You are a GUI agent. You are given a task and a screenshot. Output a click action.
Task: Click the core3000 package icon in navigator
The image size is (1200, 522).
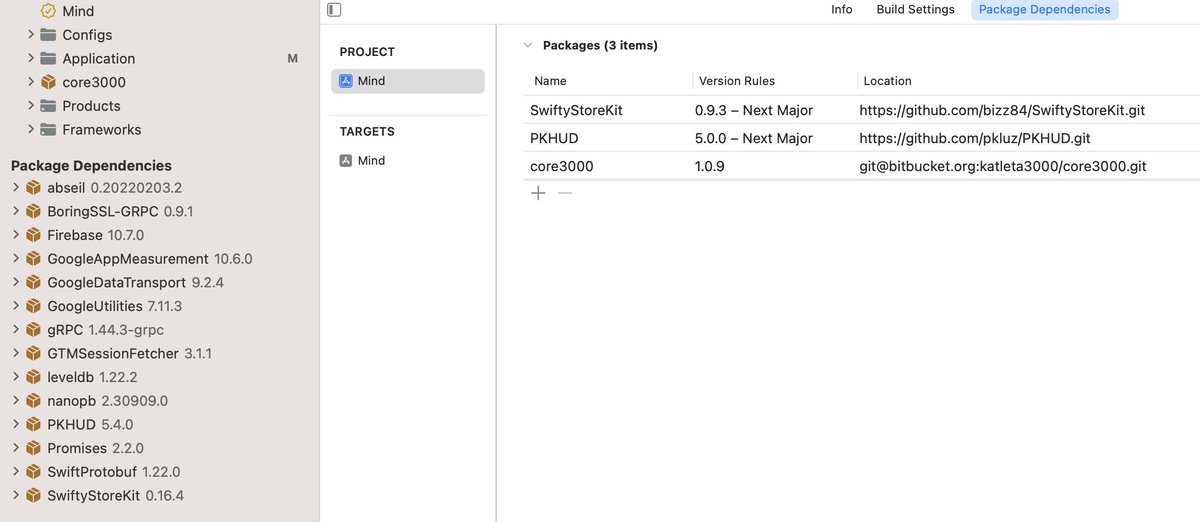click(48, 82)
